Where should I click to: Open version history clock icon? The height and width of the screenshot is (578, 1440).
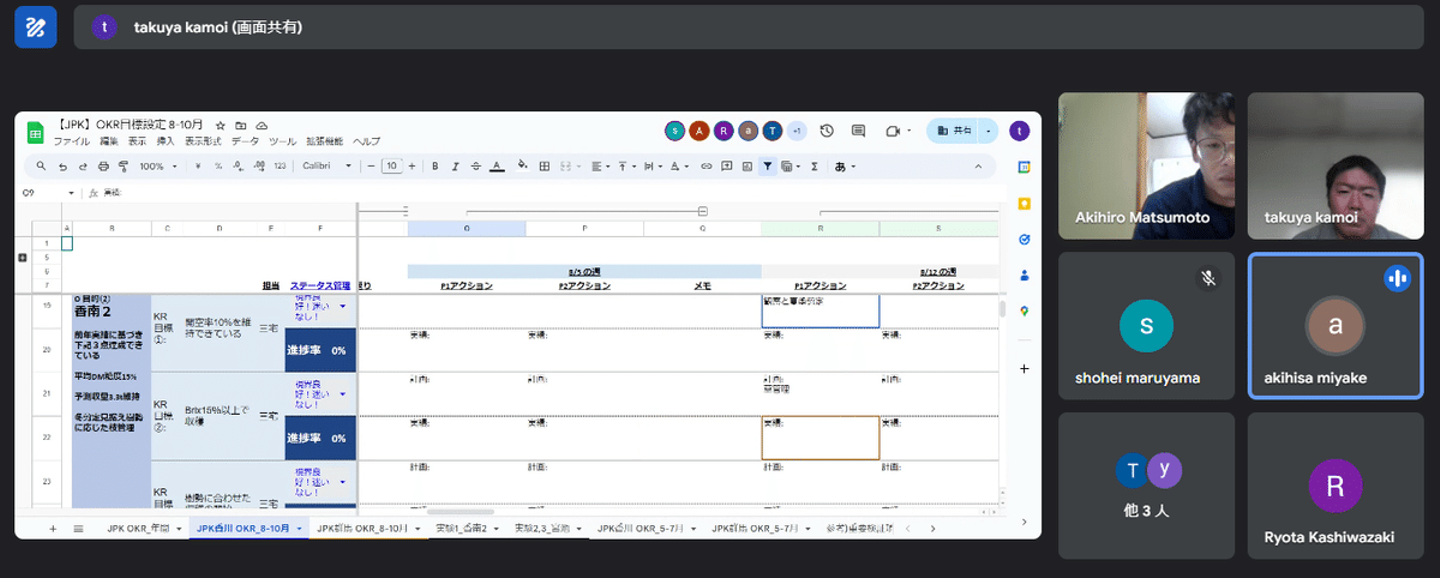pyautogui.click(x=827, y=131)
